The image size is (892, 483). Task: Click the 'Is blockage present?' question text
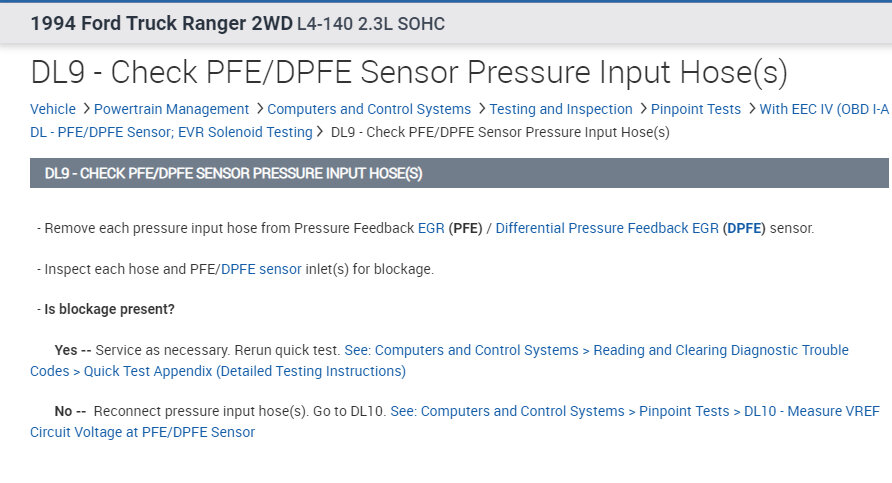tap(110, 309)
